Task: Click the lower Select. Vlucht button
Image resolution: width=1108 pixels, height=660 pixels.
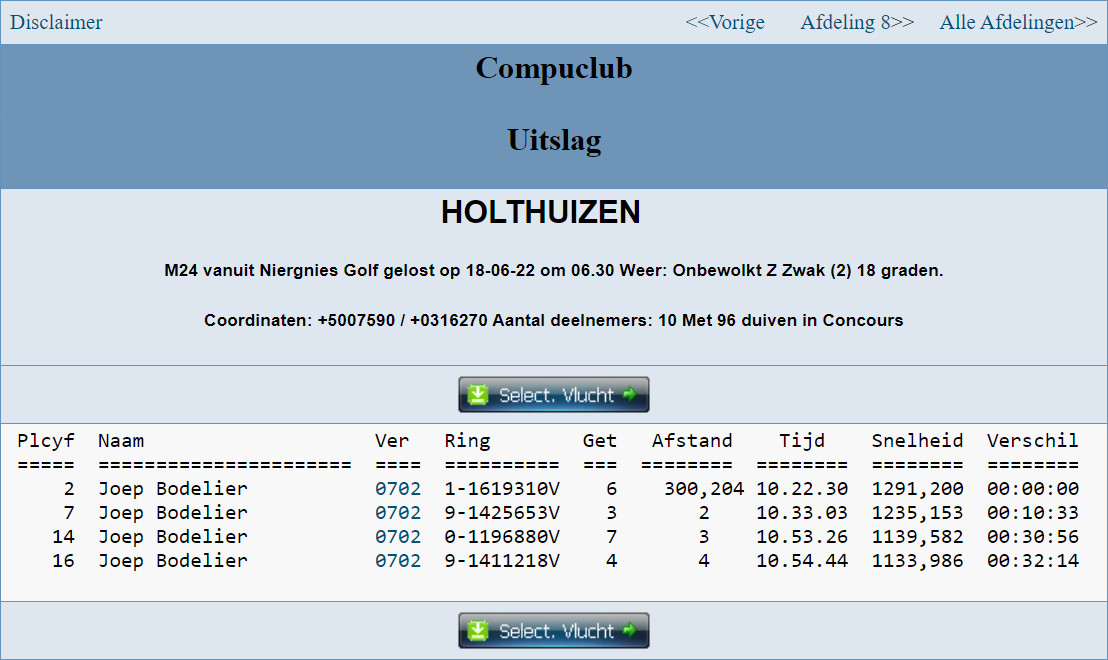Action: [x=553, y=630]
